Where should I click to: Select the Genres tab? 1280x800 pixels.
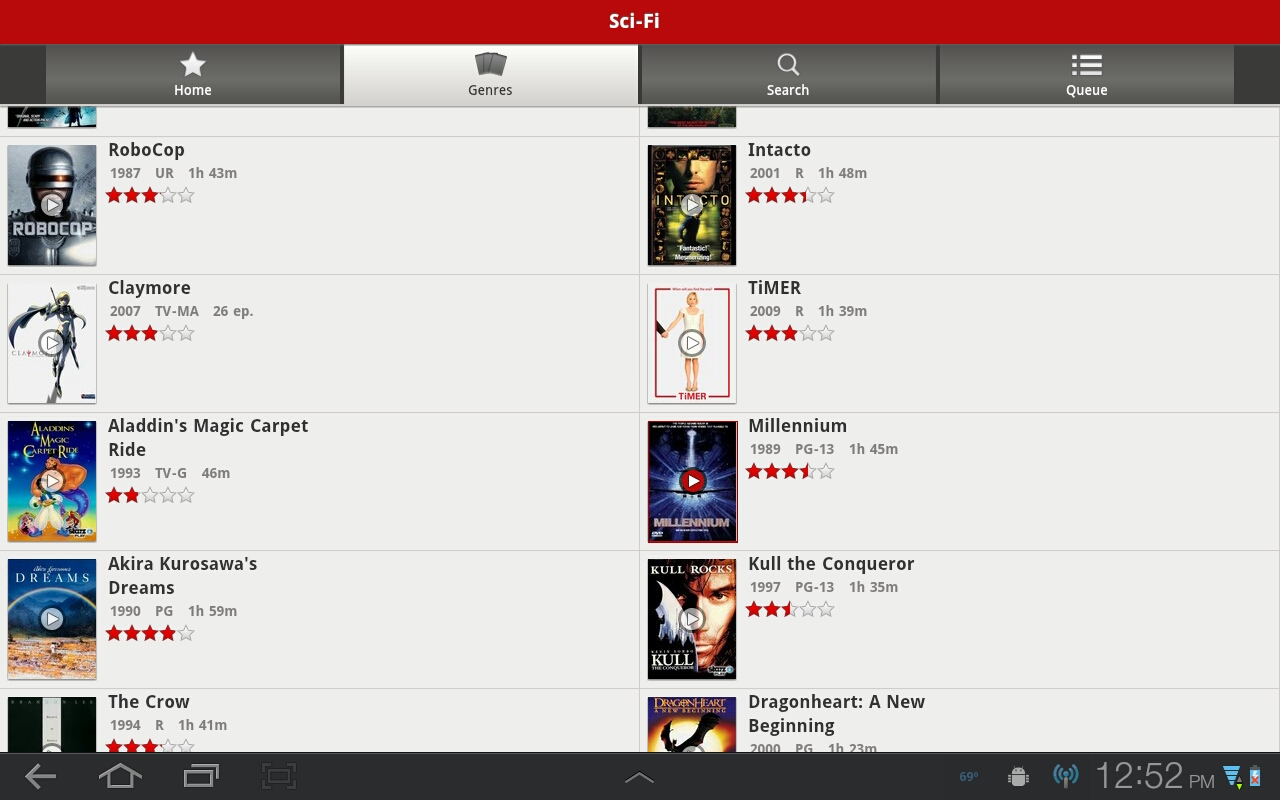490,75
